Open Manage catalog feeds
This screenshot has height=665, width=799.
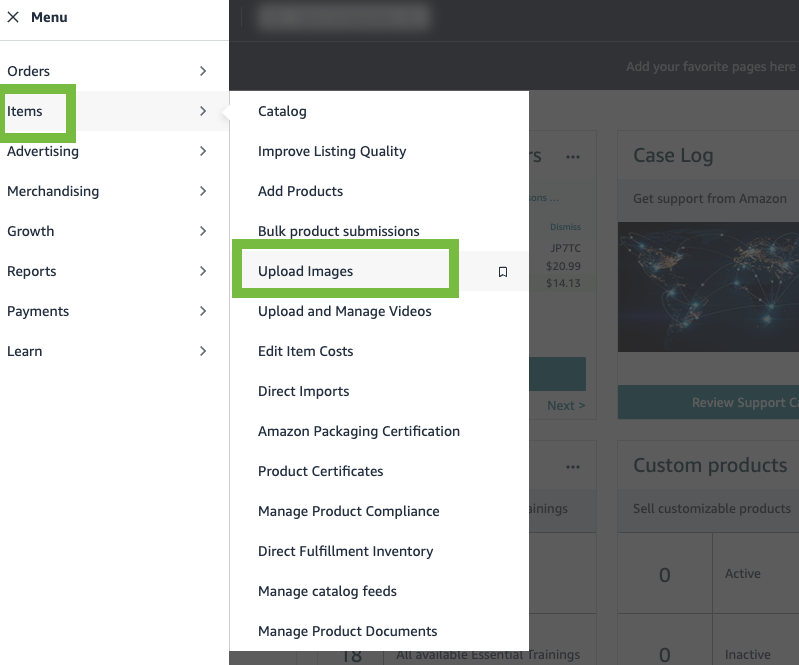click(328, 591)
